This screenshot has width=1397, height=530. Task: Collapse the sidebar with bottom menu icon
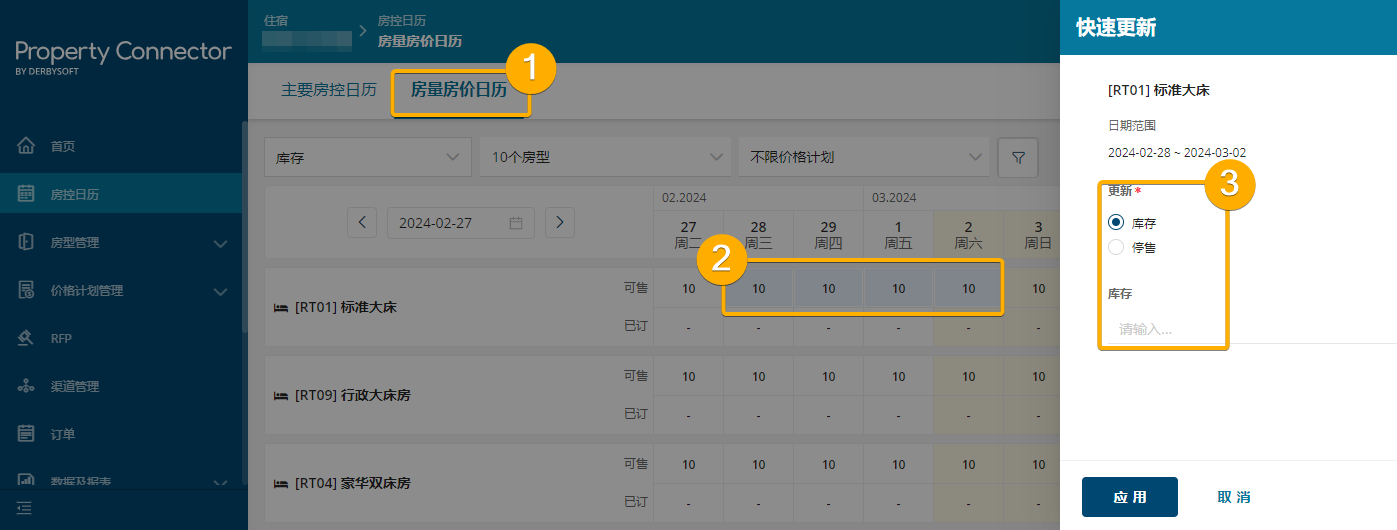coord(25,509)
